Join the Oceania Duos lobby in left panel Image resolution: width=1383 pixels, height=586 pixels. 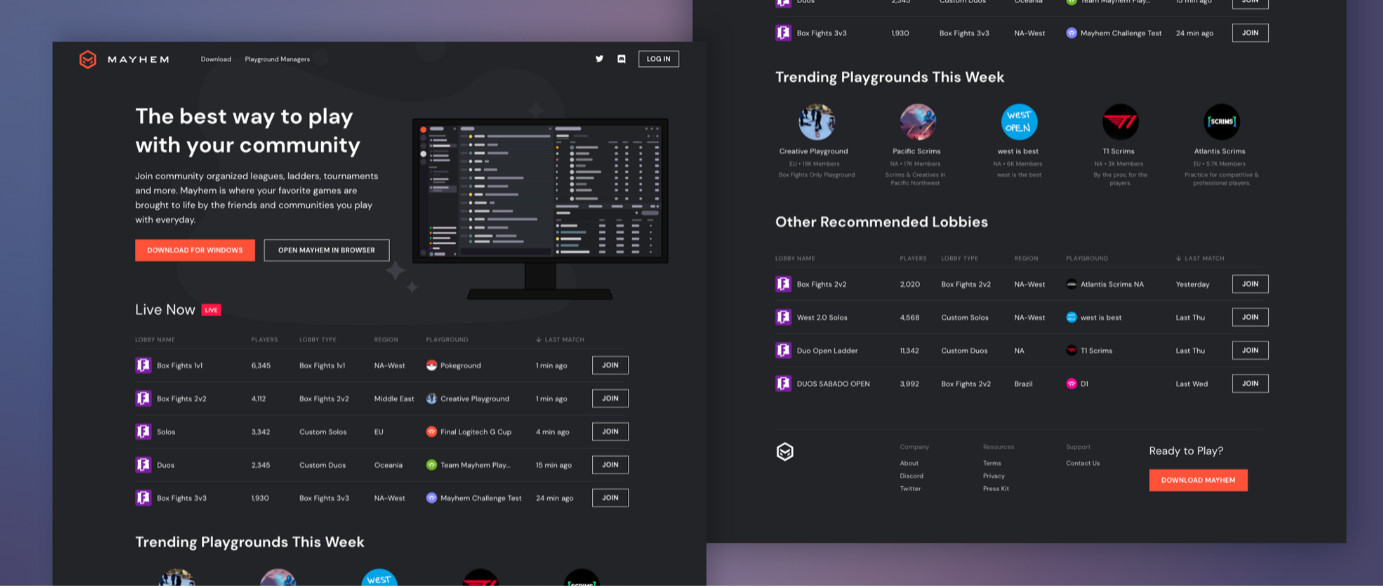tap(610, 465)
